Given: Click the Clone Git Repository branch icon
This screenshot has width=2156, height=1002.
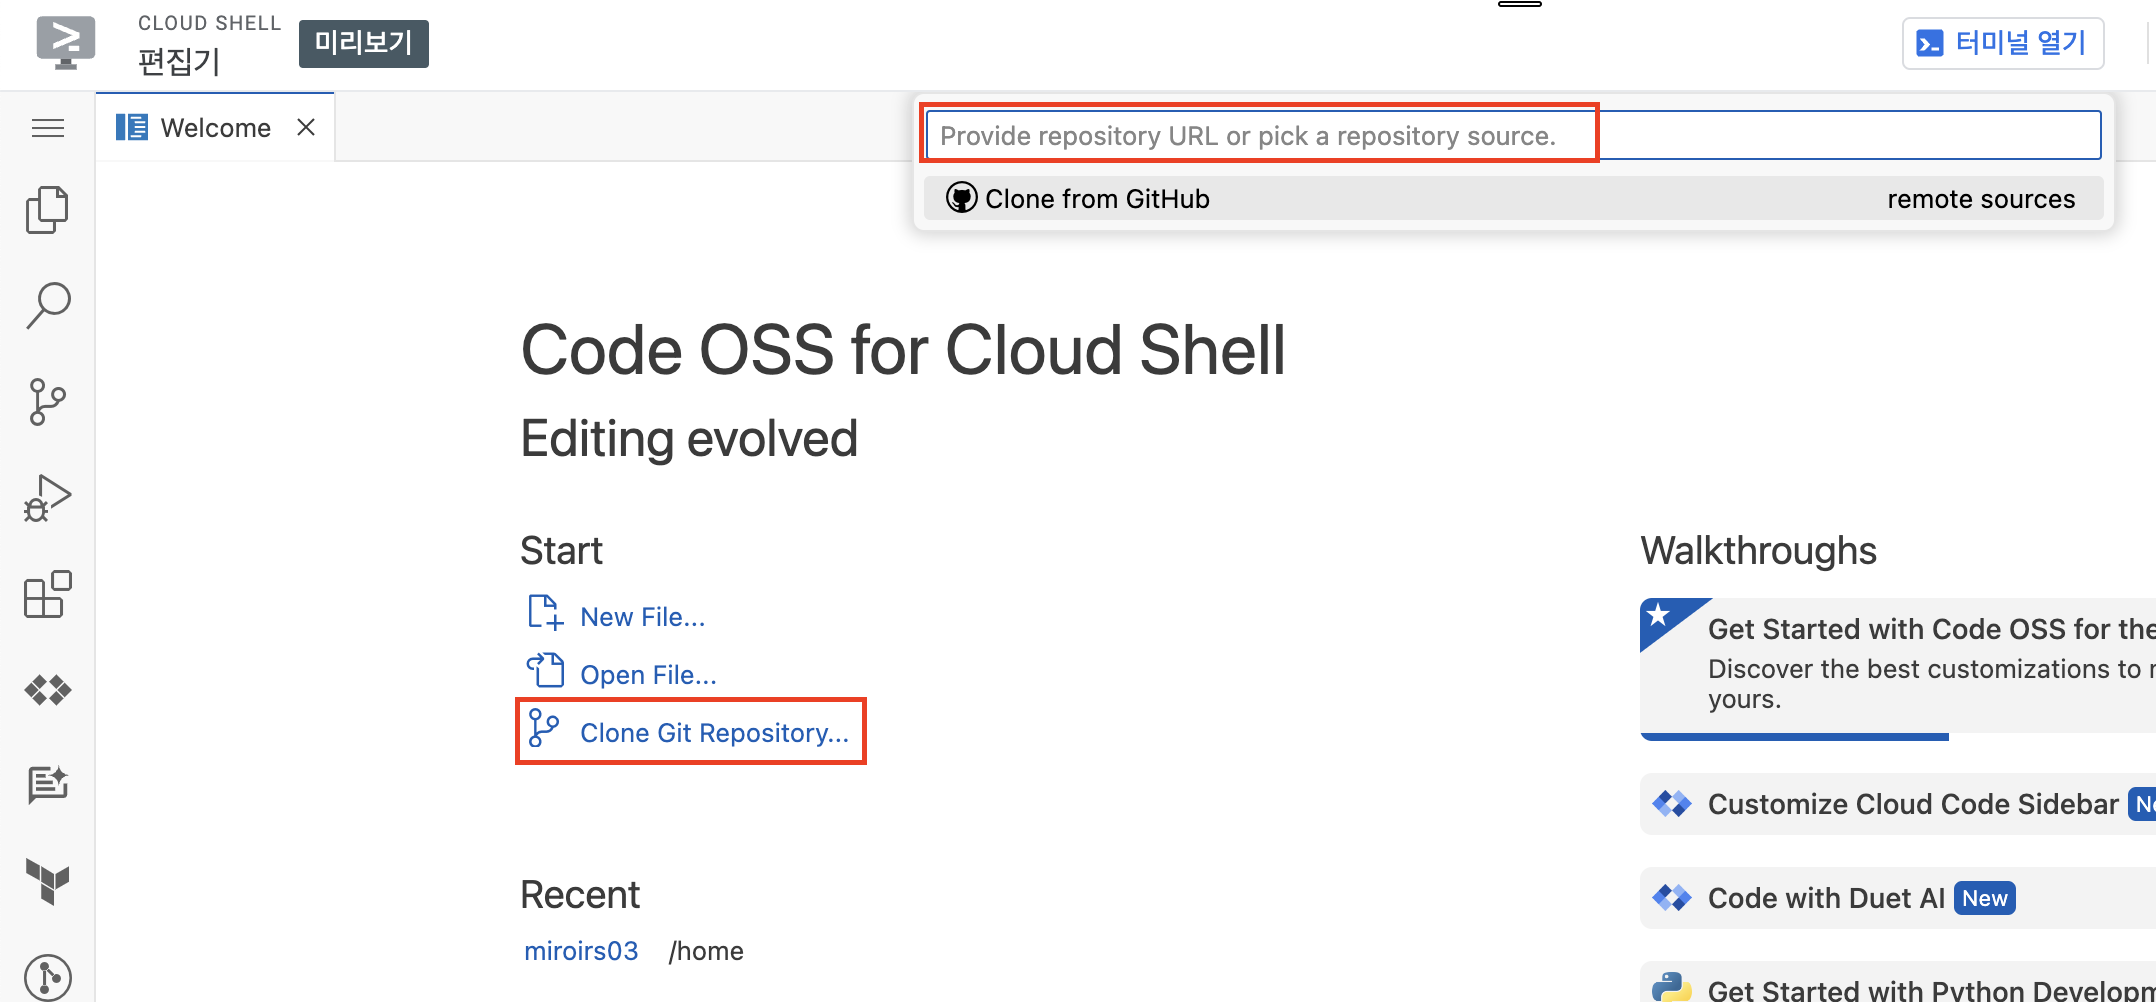Looking at the screenshot, I should pos(544,728).
